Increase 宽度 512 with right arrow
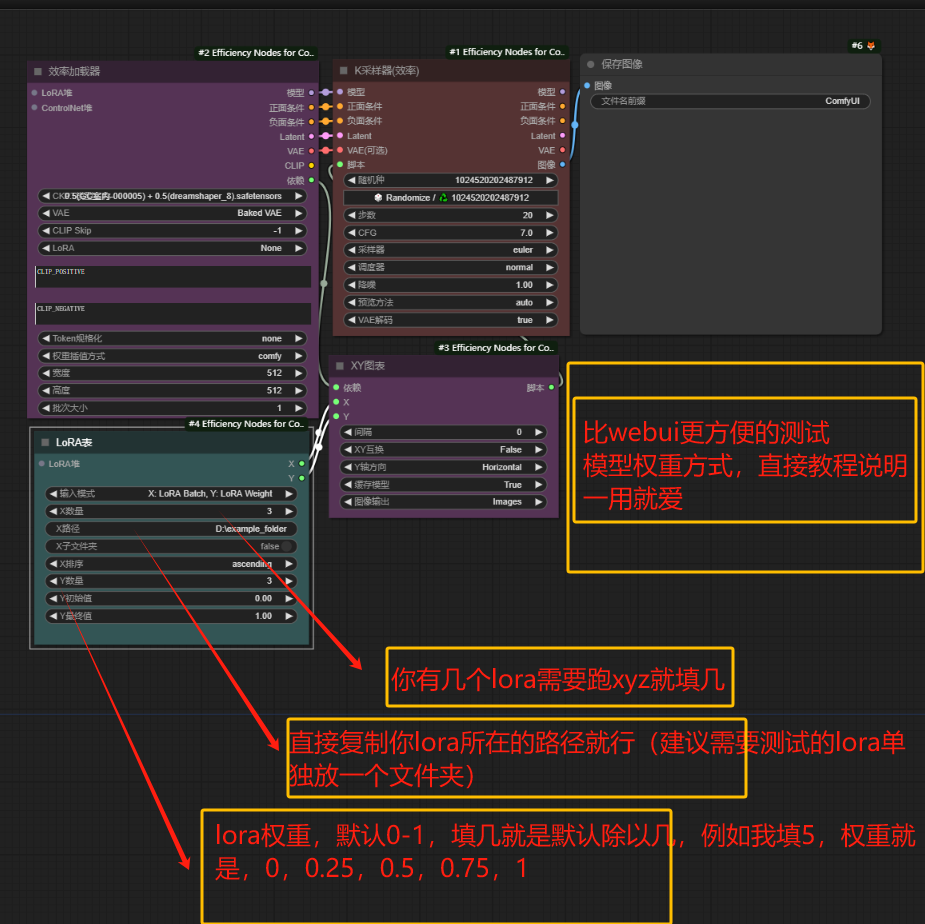Screen dimensions: 925x924 click(299, 373)
